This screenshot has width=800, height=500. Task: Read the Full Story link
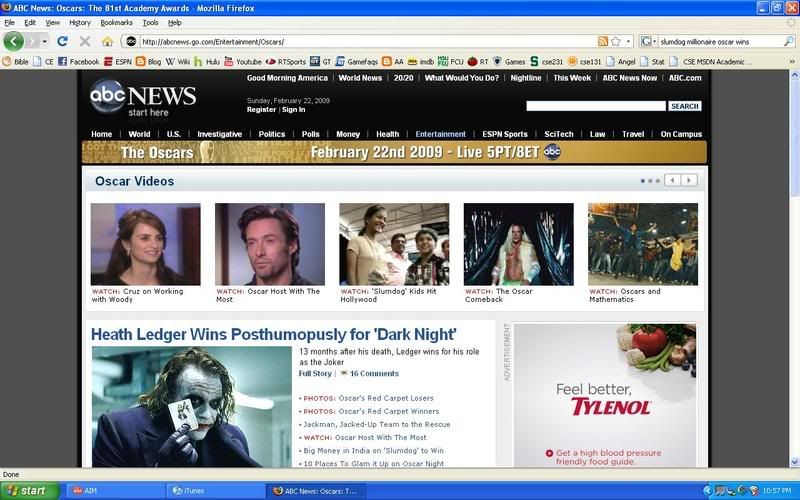click(315, 373)
